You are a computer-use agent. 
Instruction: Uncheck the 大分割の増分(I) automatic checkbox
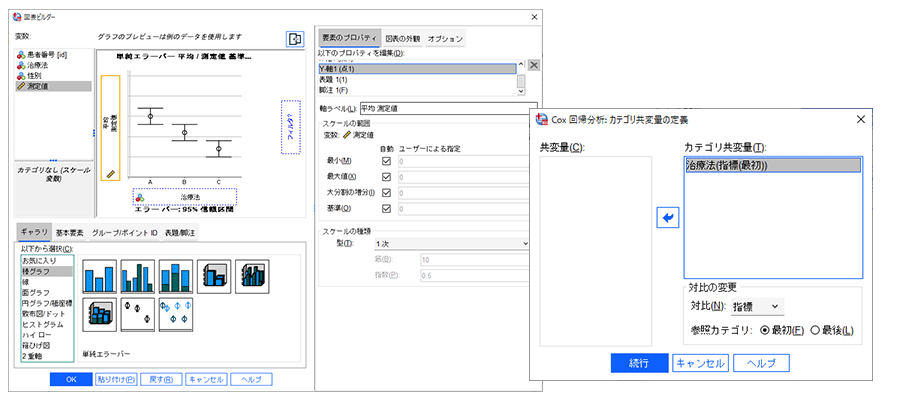(x=386, y=193)
